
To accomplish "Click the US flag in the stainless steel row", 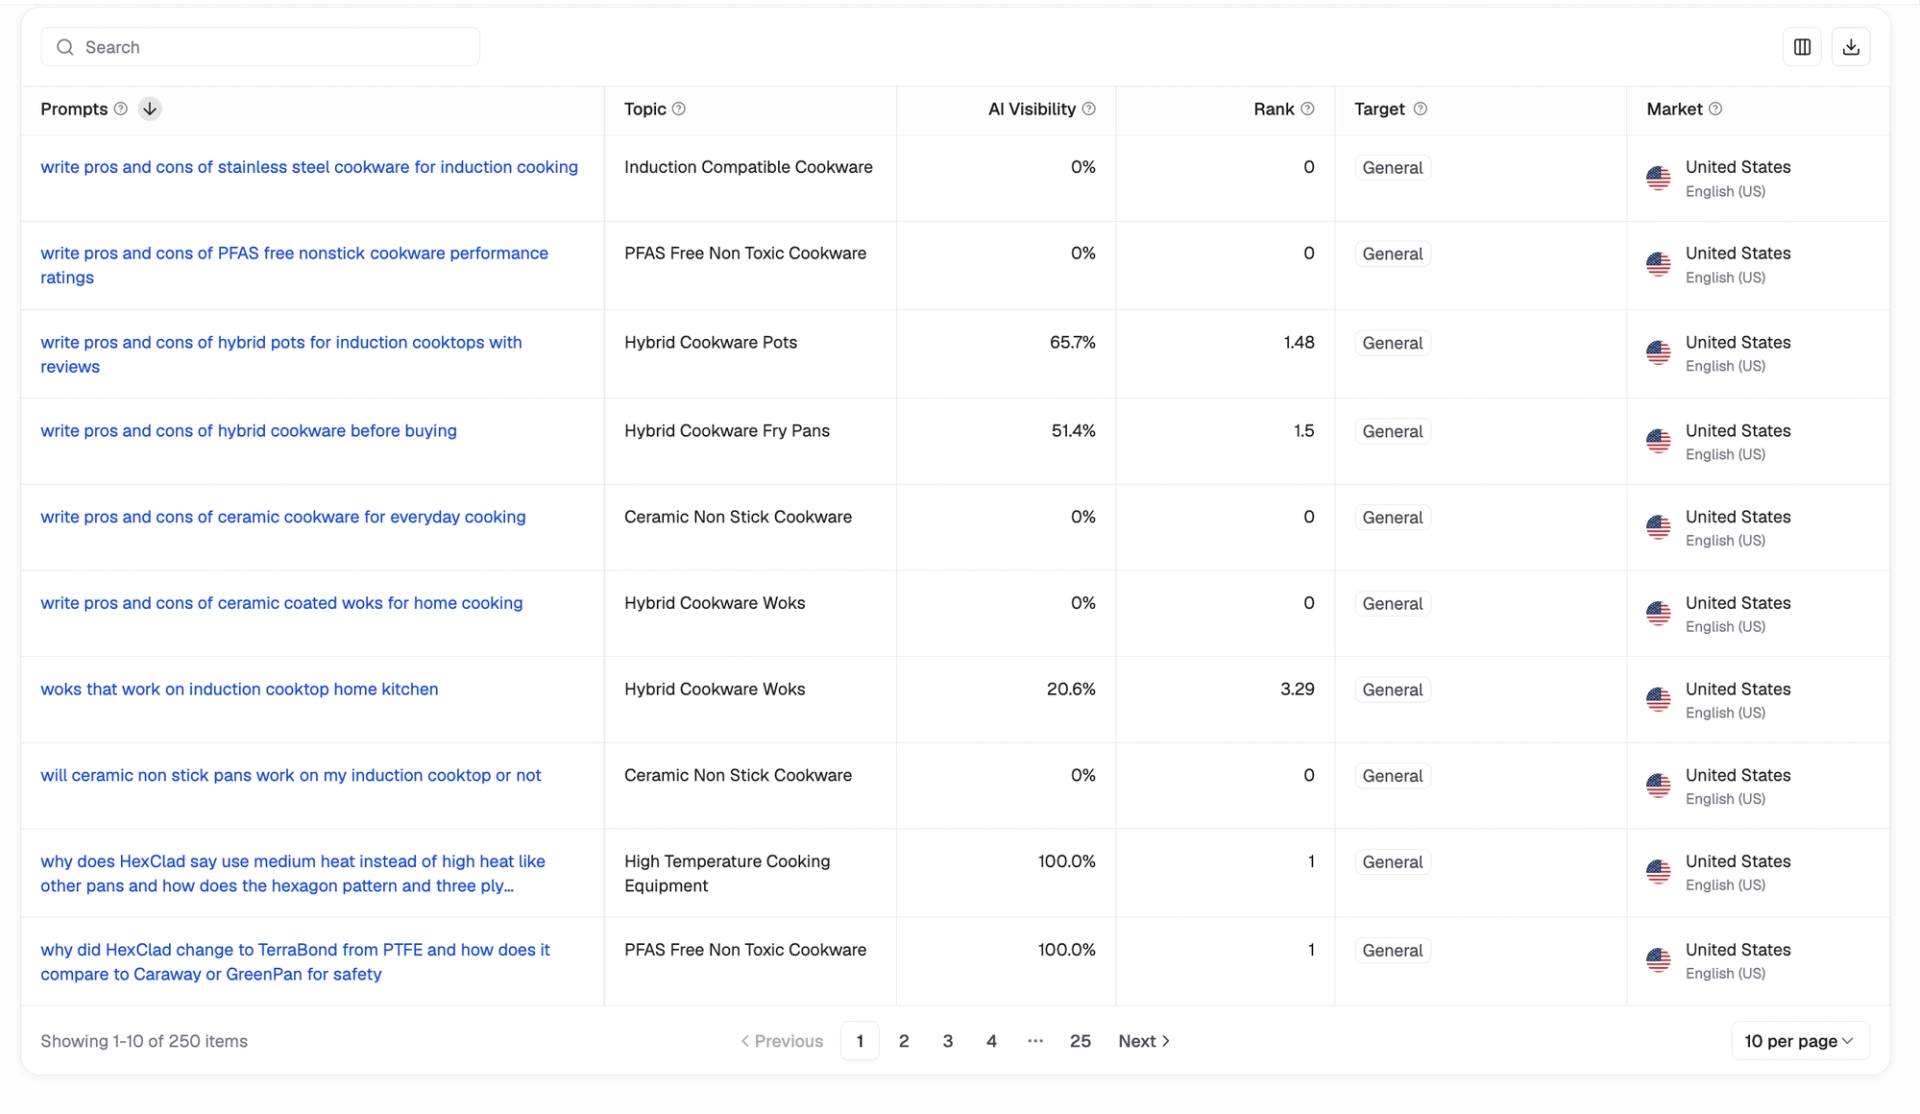I will pyautogui.click(x=1658, y=178).
